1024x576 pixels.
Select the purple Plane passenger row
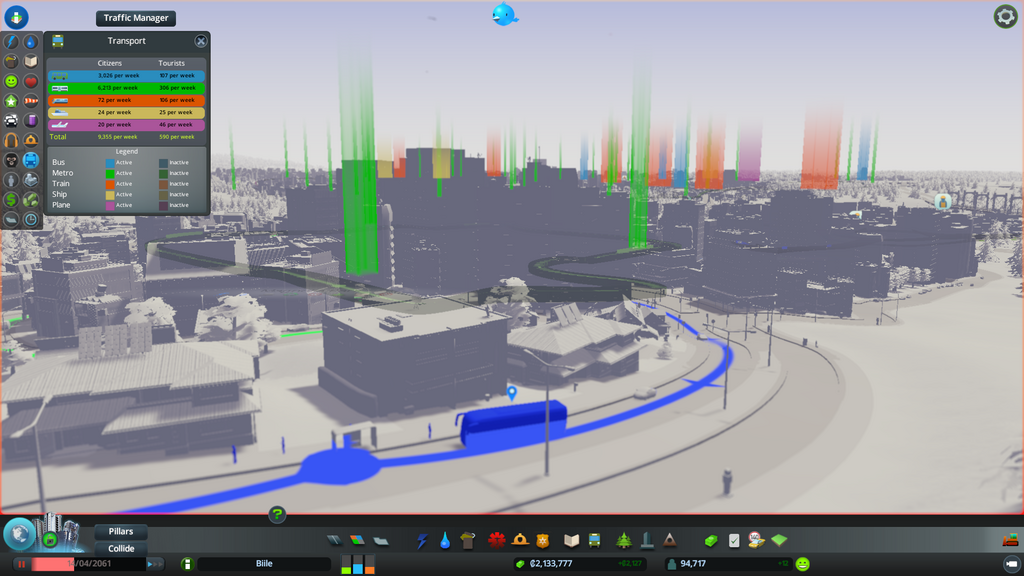(x=127, y=125)
